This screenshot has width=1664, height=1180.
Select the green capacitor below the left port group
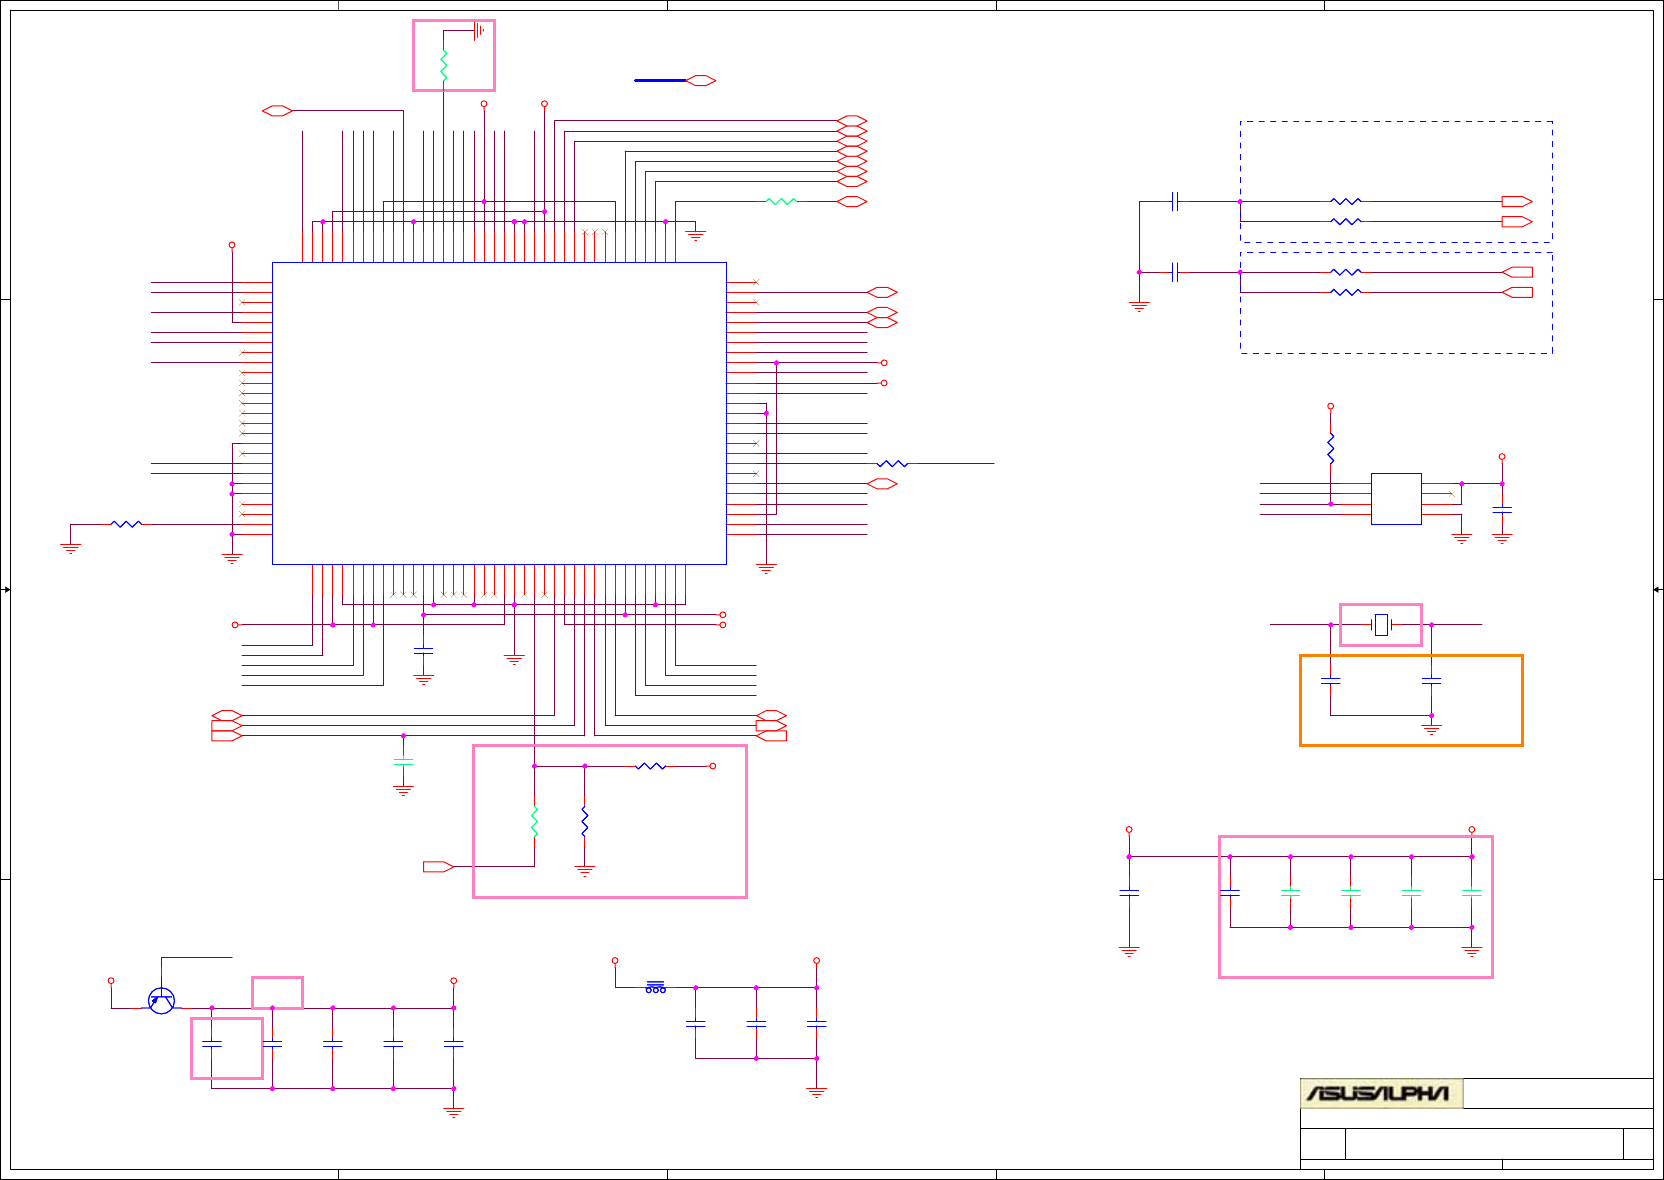point(403,764)
